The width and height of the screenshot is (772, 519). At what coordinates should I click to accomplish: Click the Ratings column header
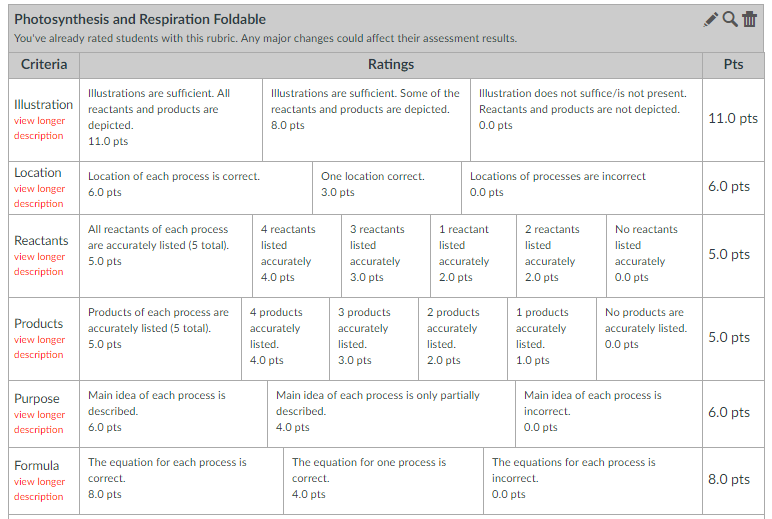coord(390,64)
